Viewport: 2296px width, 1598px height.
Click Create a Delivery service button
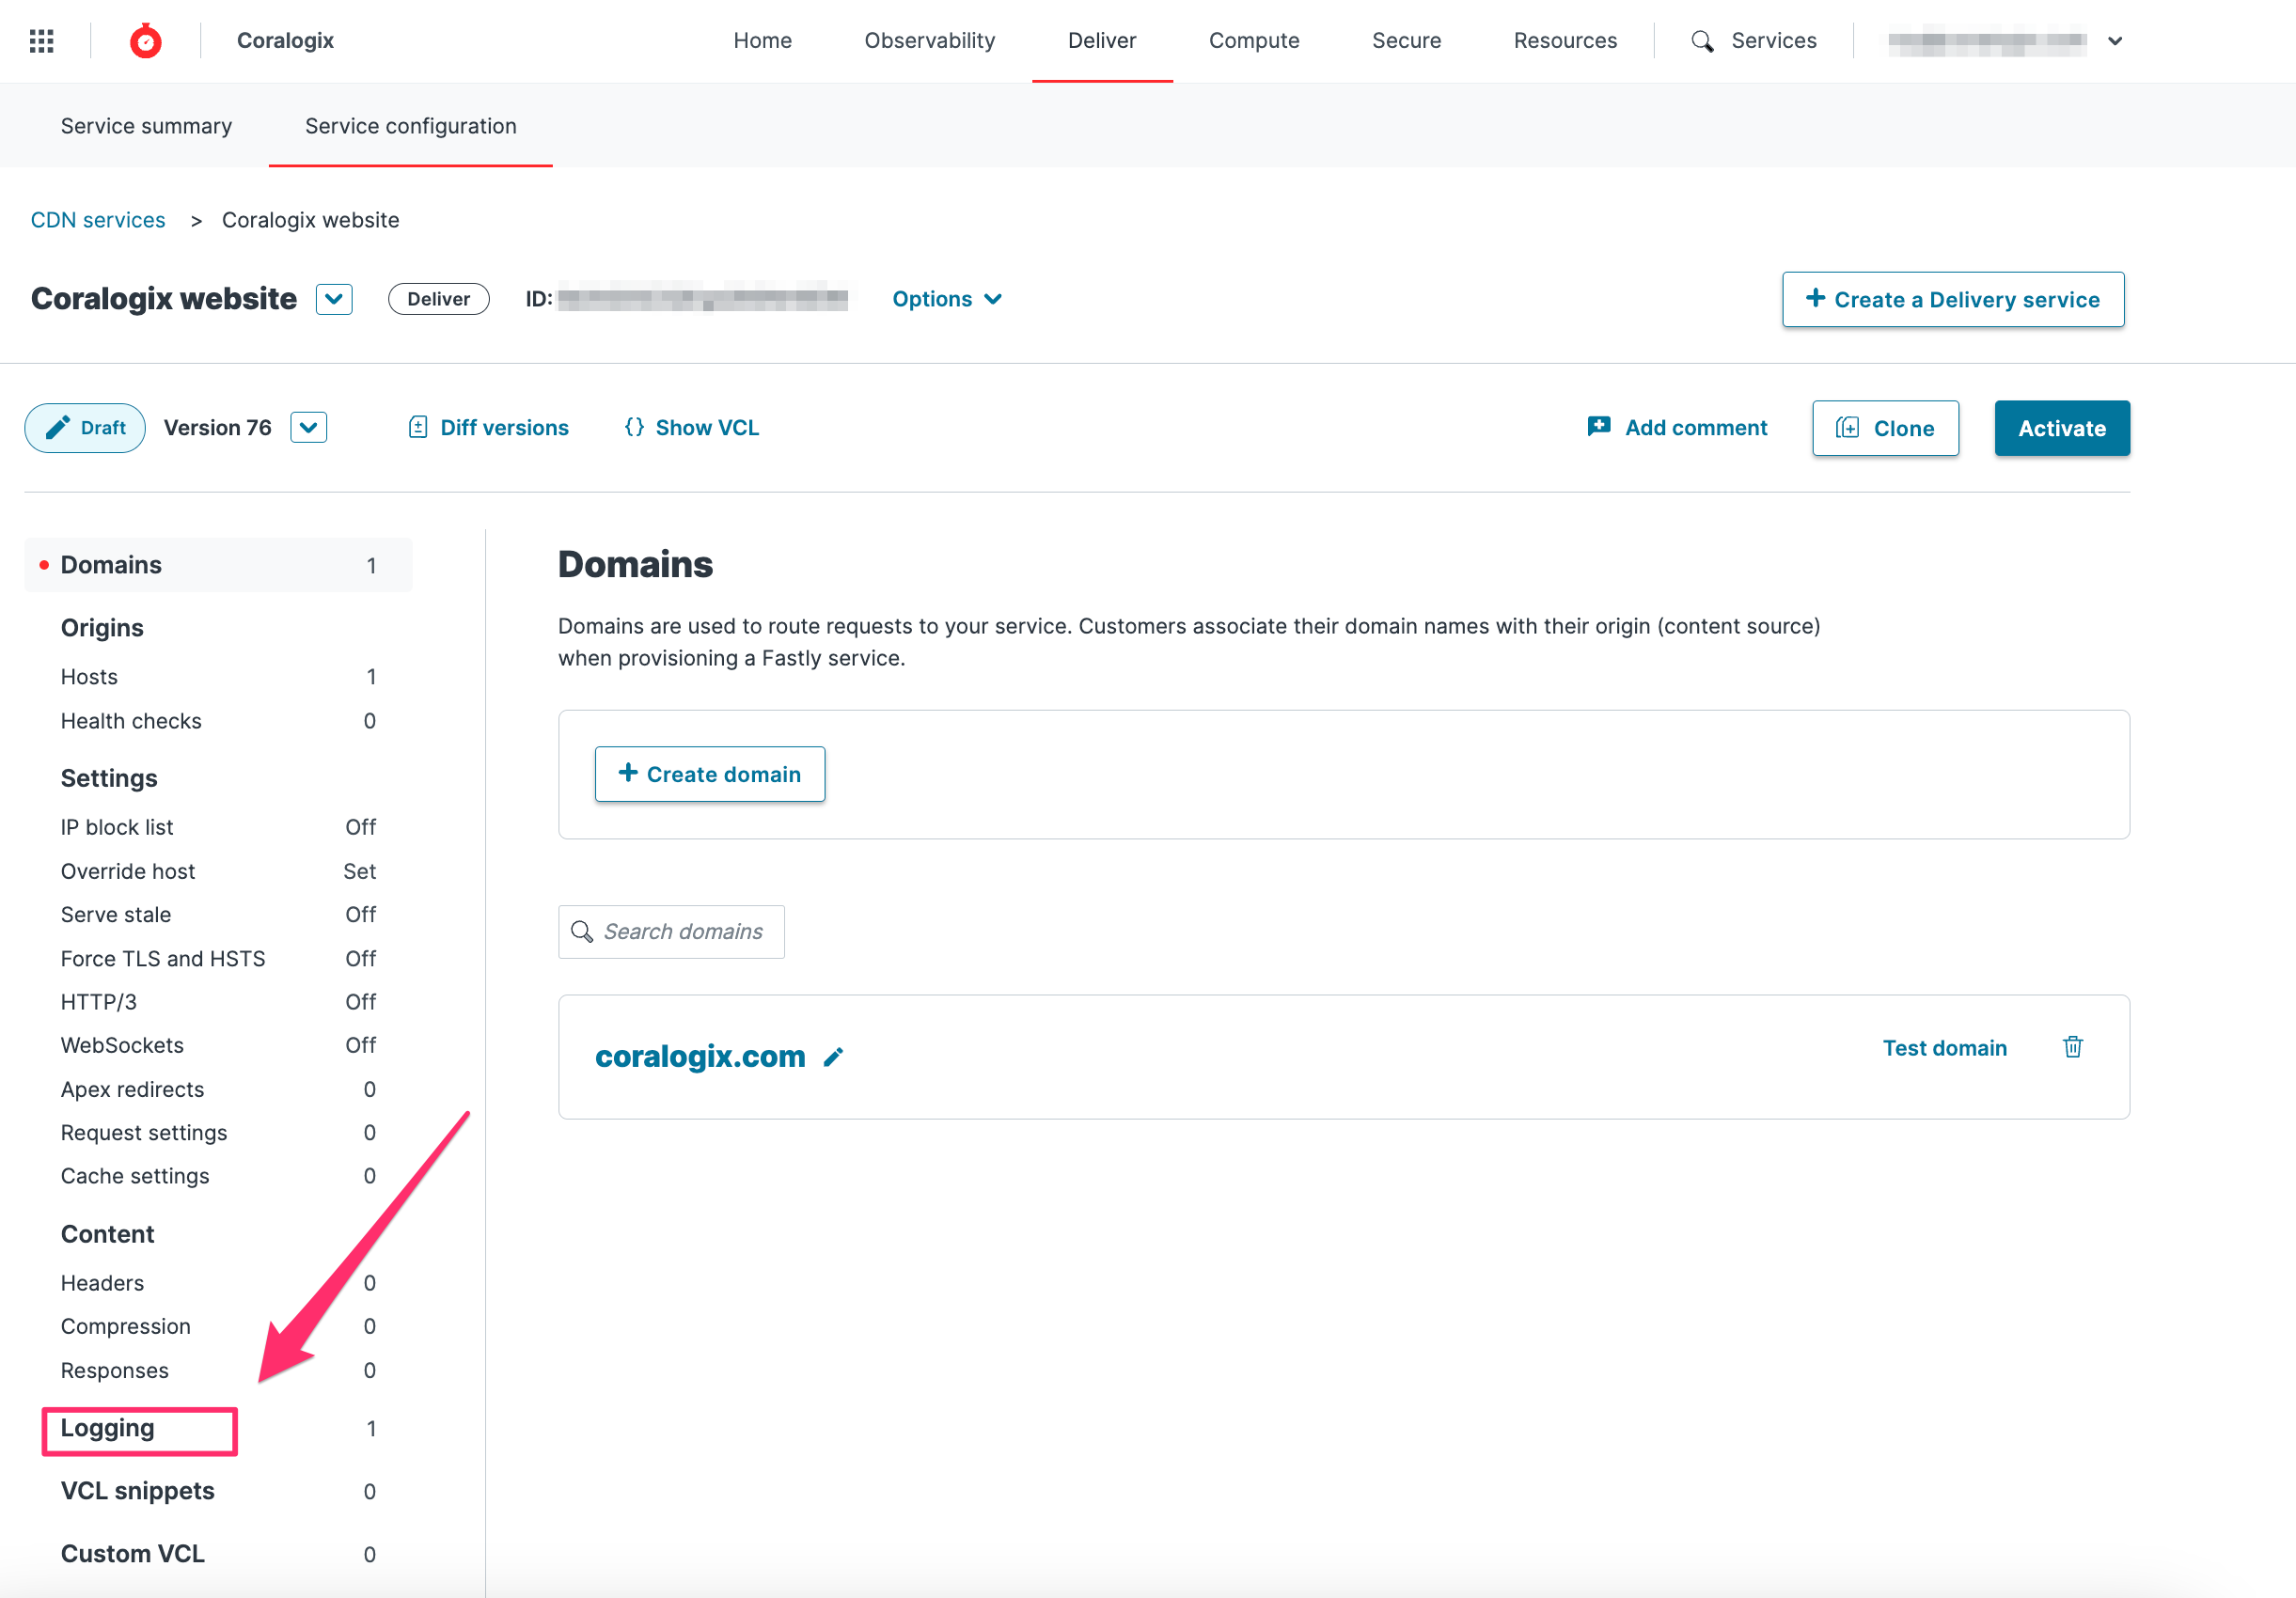(1952, 299)
